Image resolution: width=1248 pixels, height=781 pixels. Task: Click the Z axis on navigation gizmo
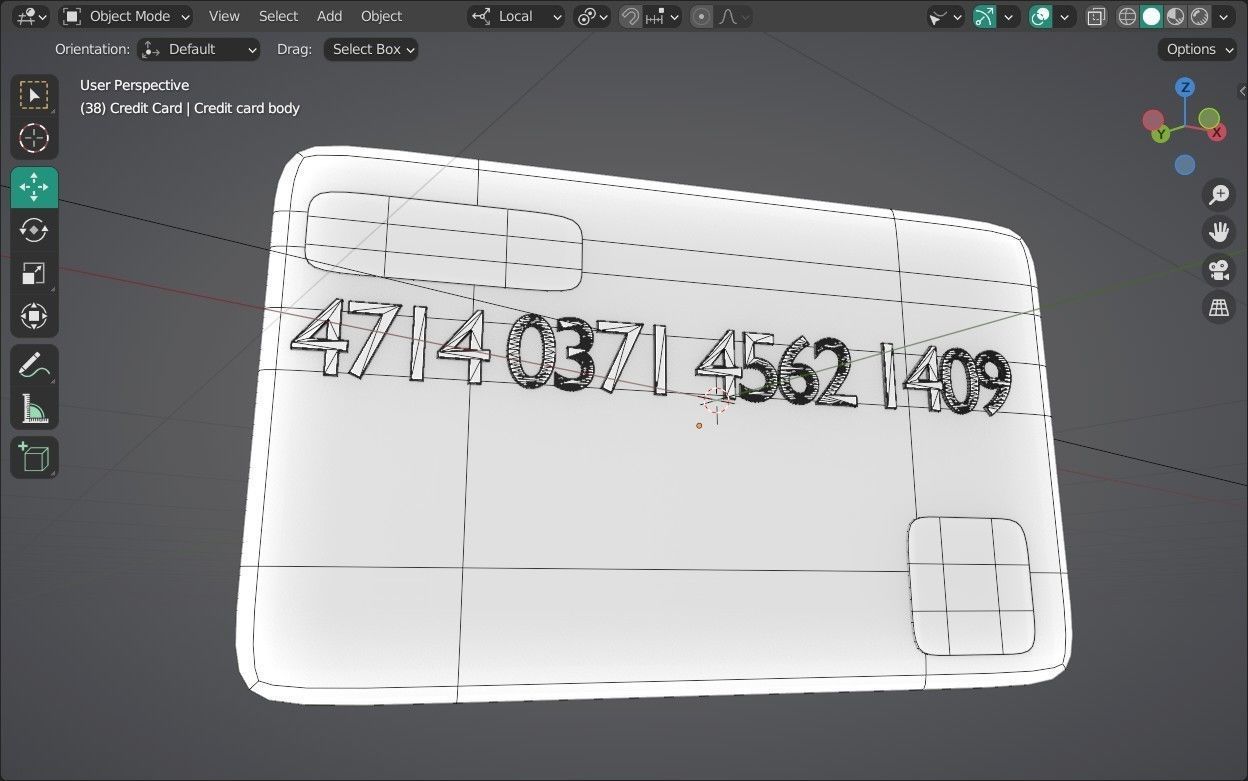coord(1185,88)
